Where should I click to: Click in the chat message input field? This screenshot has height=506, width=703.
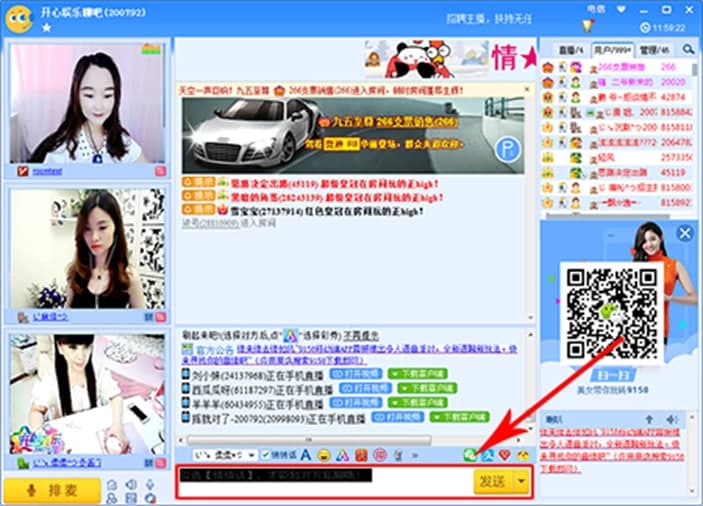click(325, 481)
